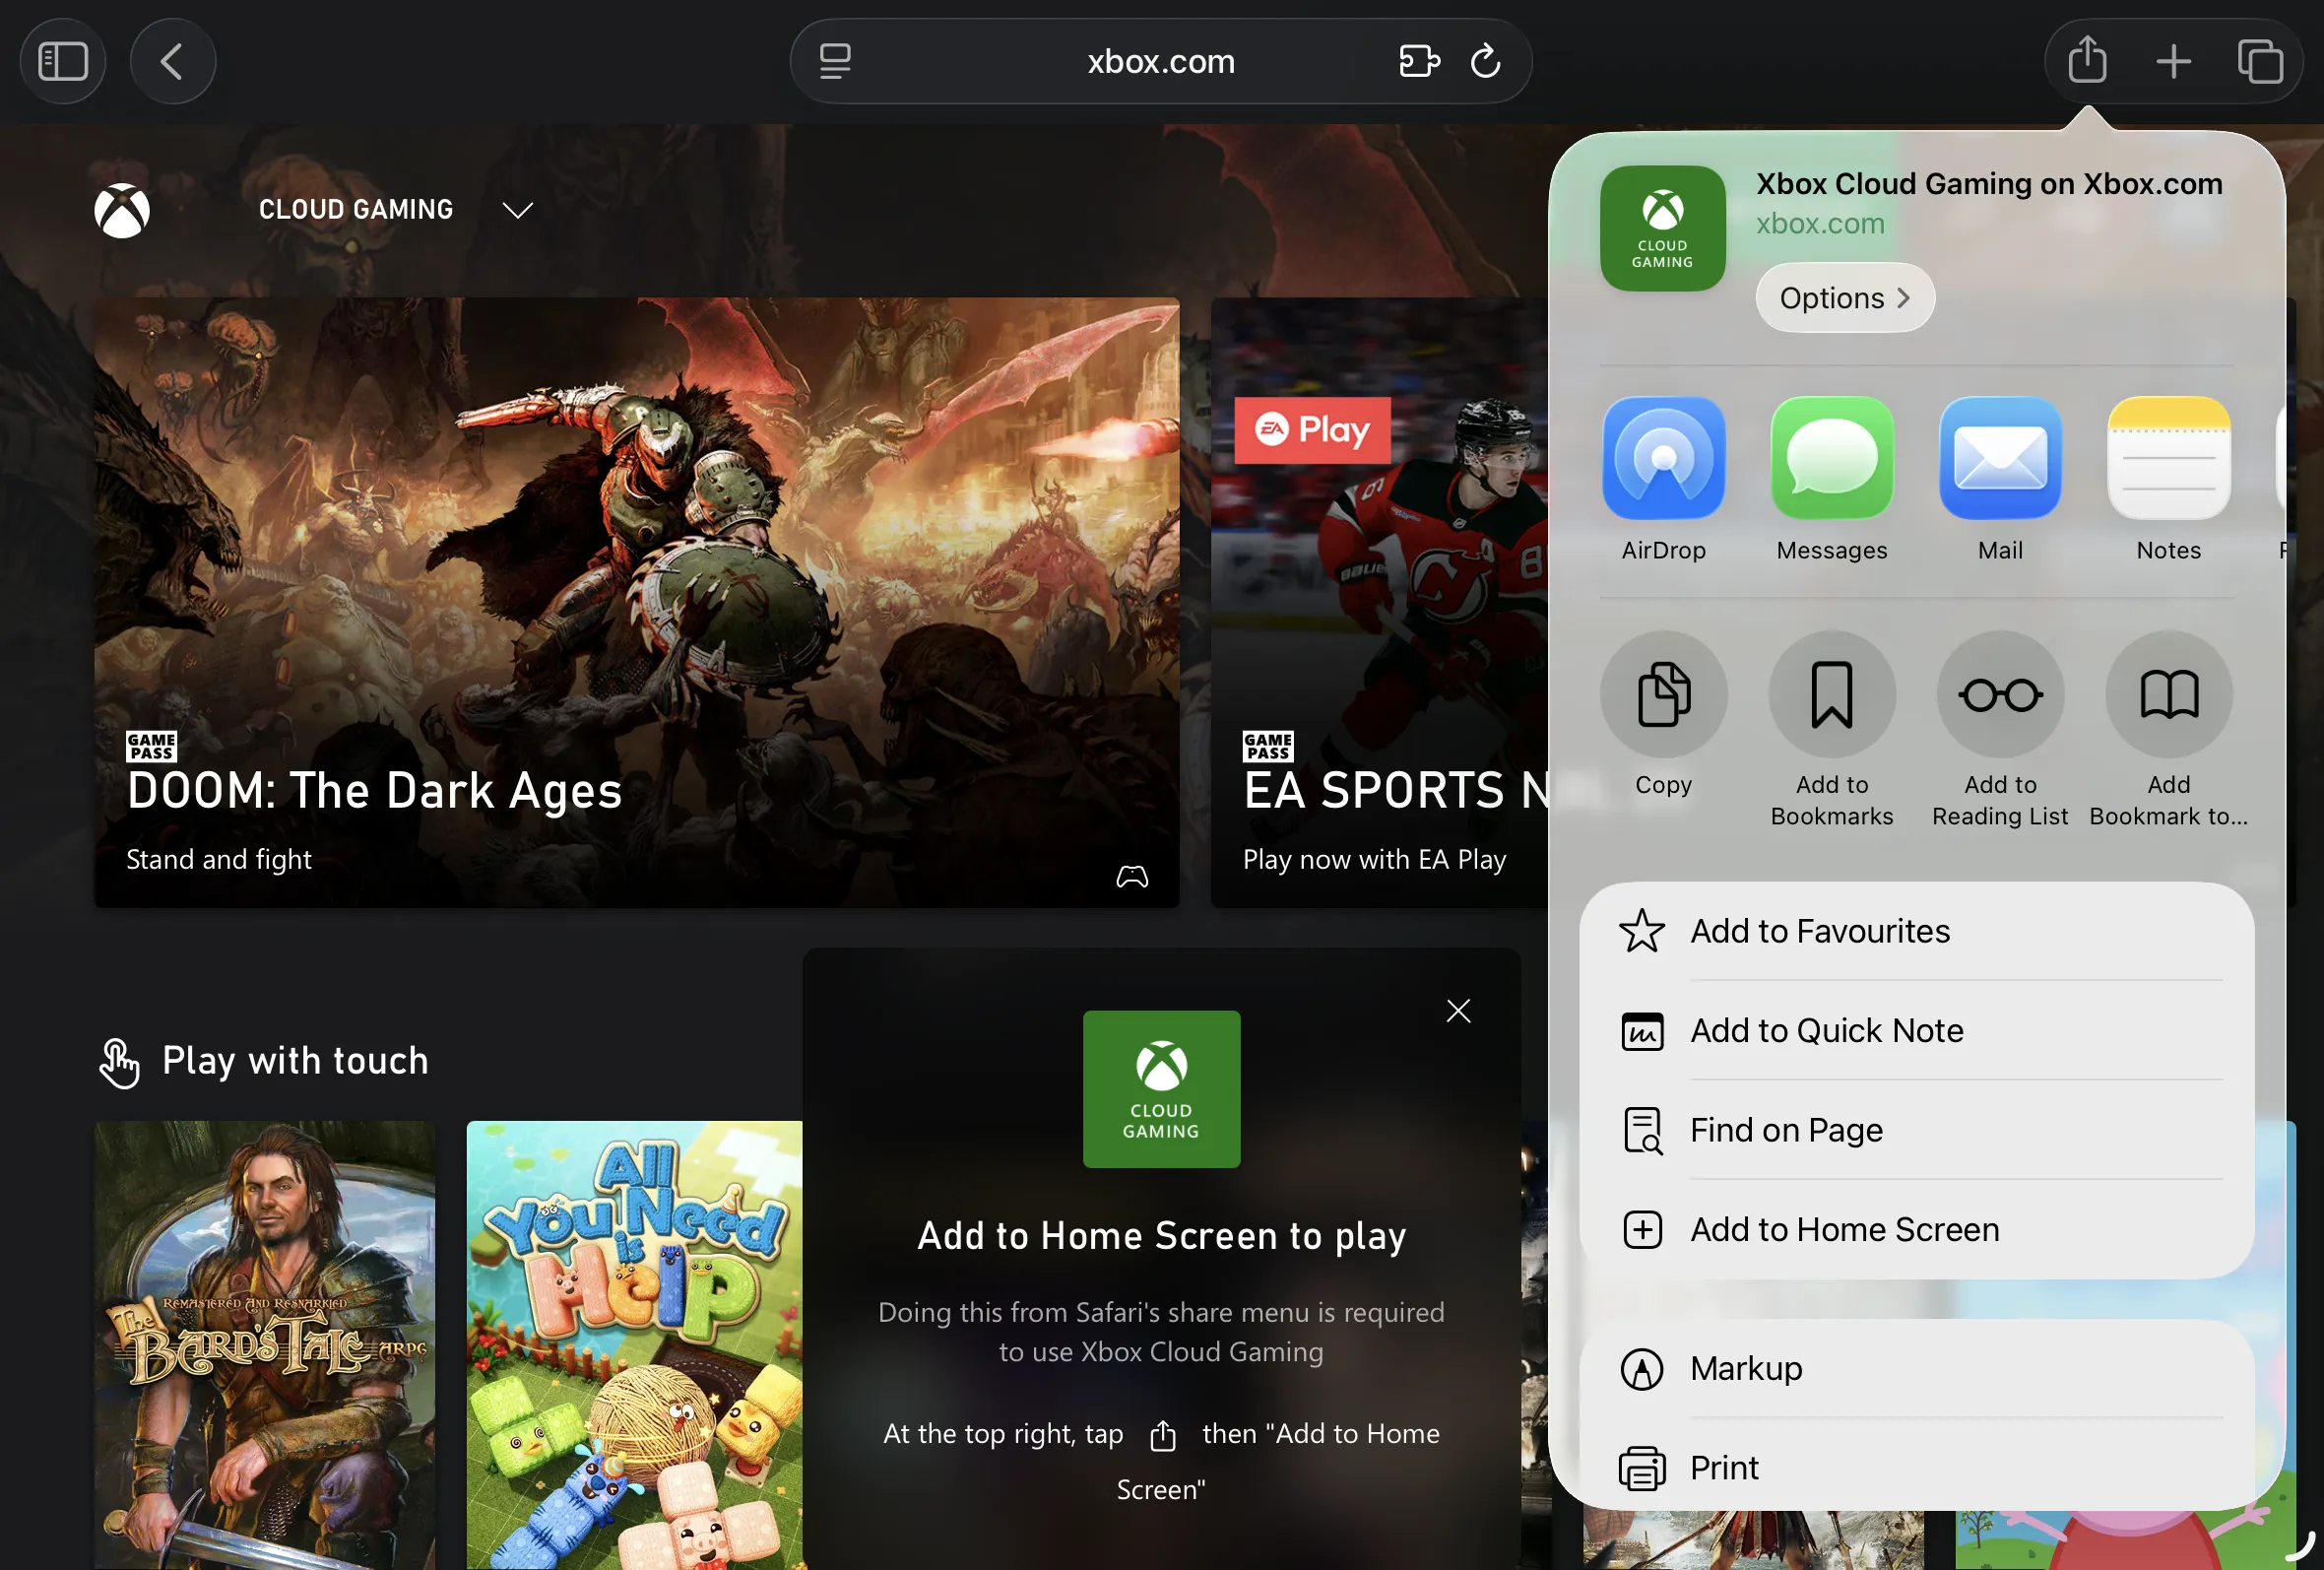Open a new Safari tab
Screen dimensions: 2324x1570
[2172, 61]
